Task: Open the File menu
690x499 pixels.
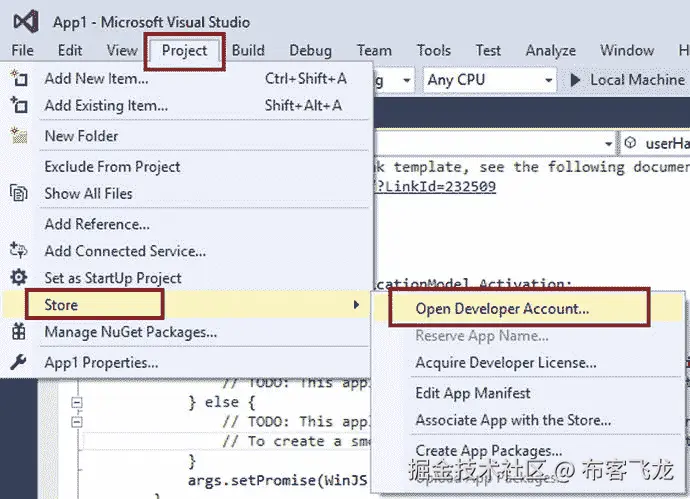Action: coord(22,50)
